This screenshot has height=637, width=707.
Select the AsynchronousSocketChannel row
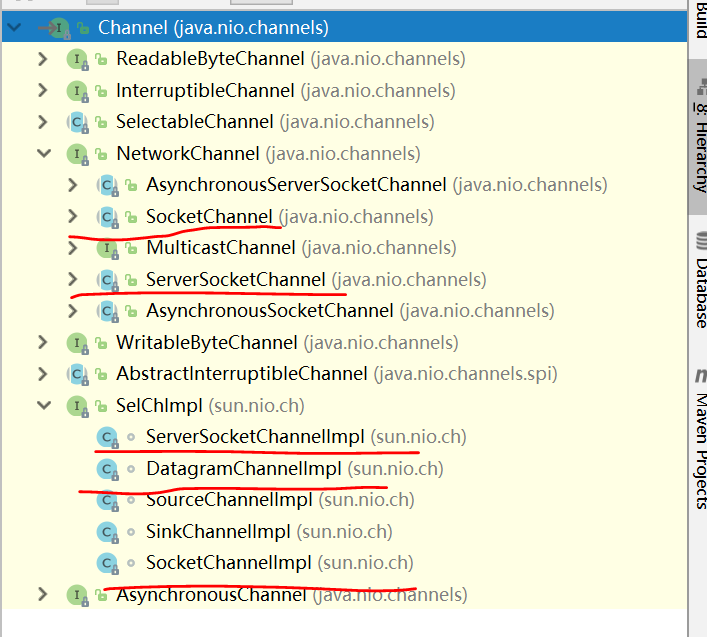coord(344,311)
